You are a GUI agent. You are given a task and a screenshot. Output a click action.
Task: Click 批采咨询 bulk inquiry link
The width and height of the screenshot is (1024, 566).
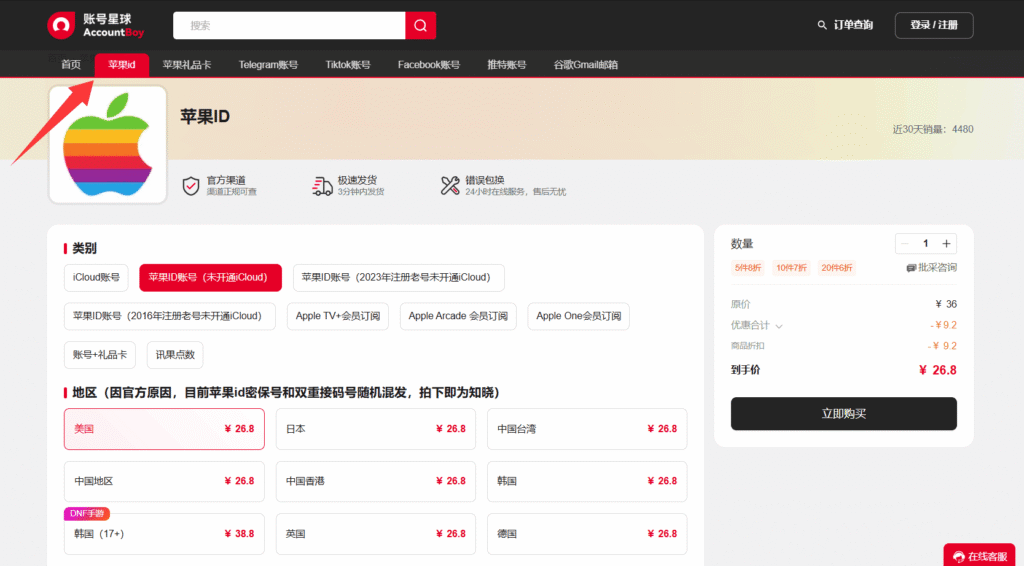tap(932, 268)
